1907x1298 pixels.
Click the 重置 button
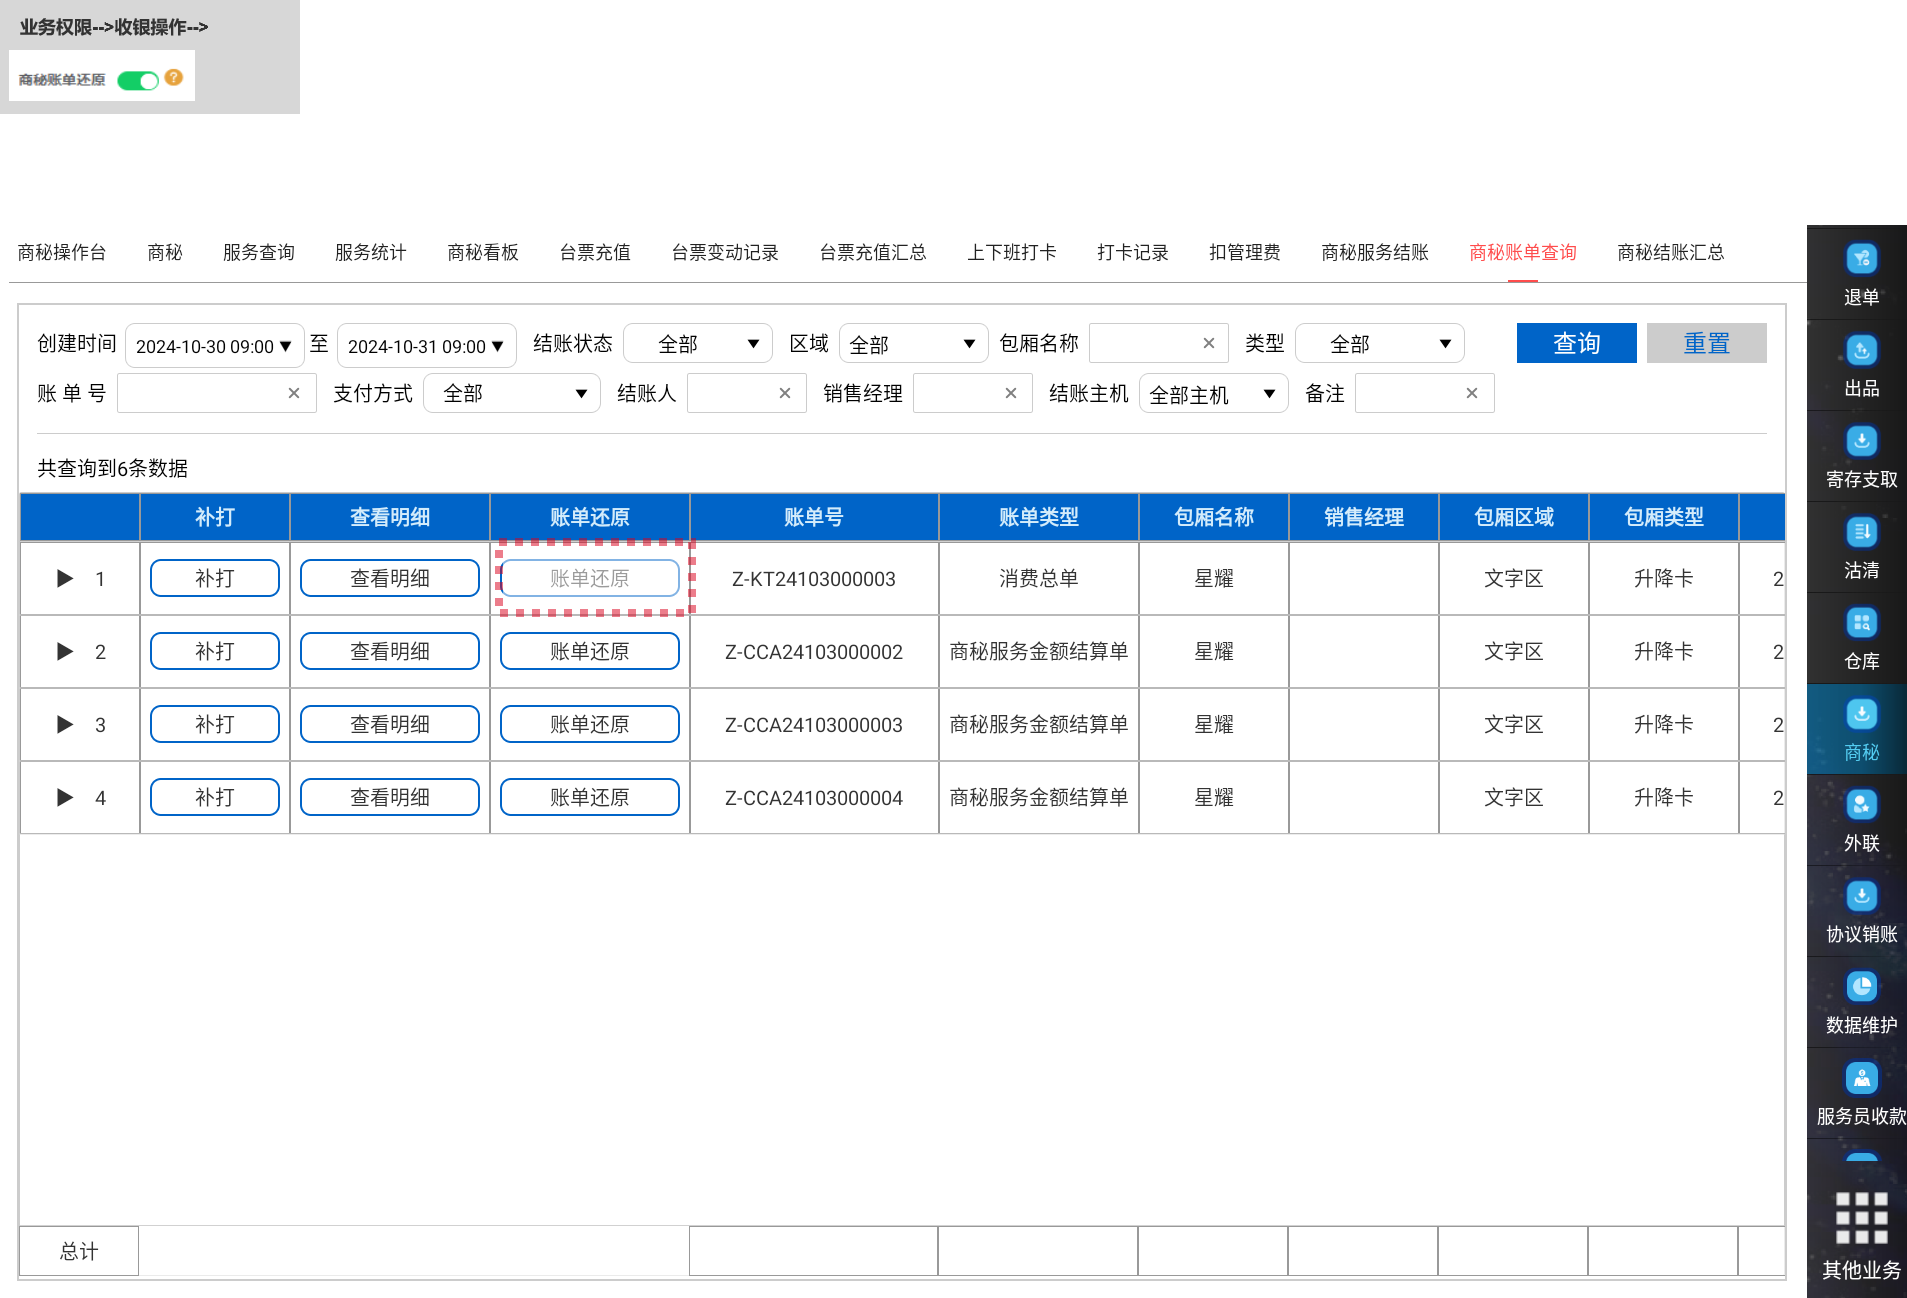[1707, 343]
